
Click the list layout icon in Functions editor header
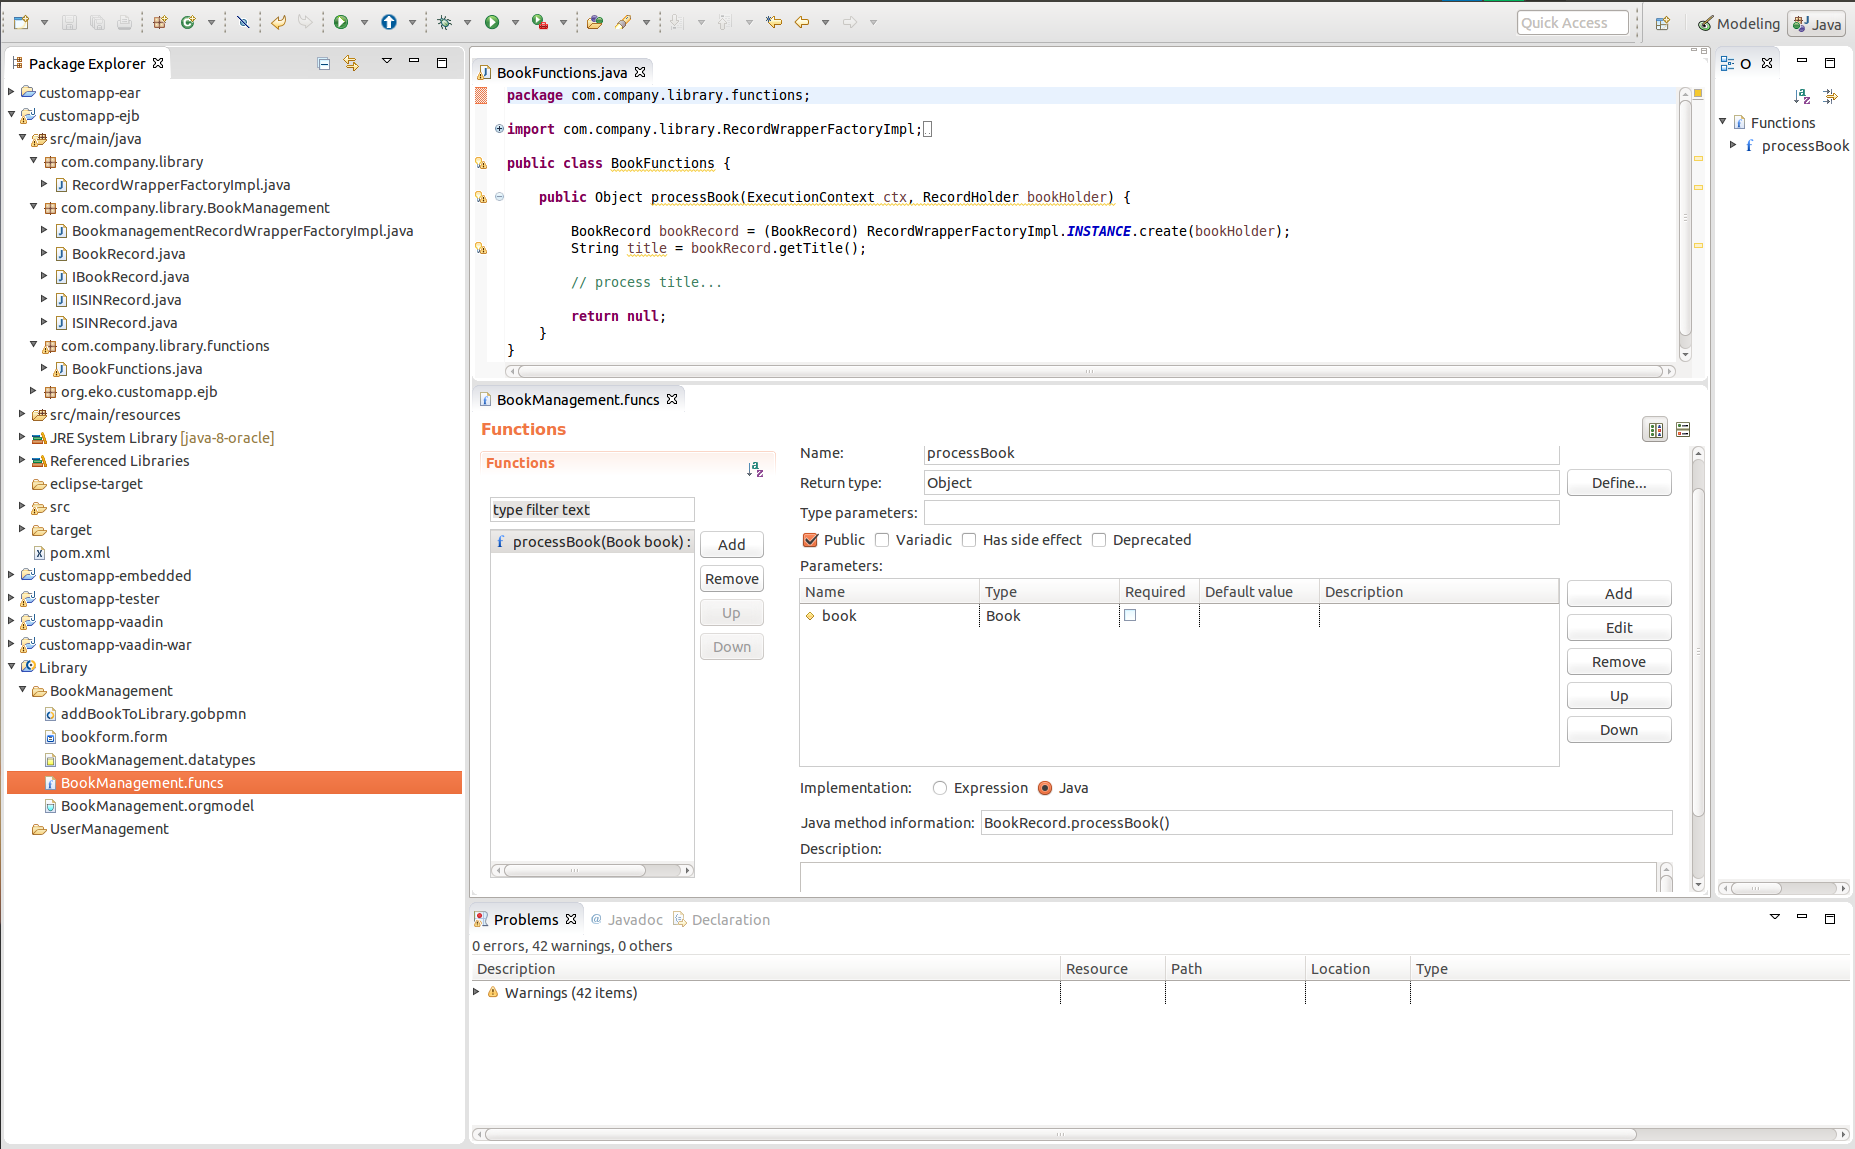(x=1683, y=430)
